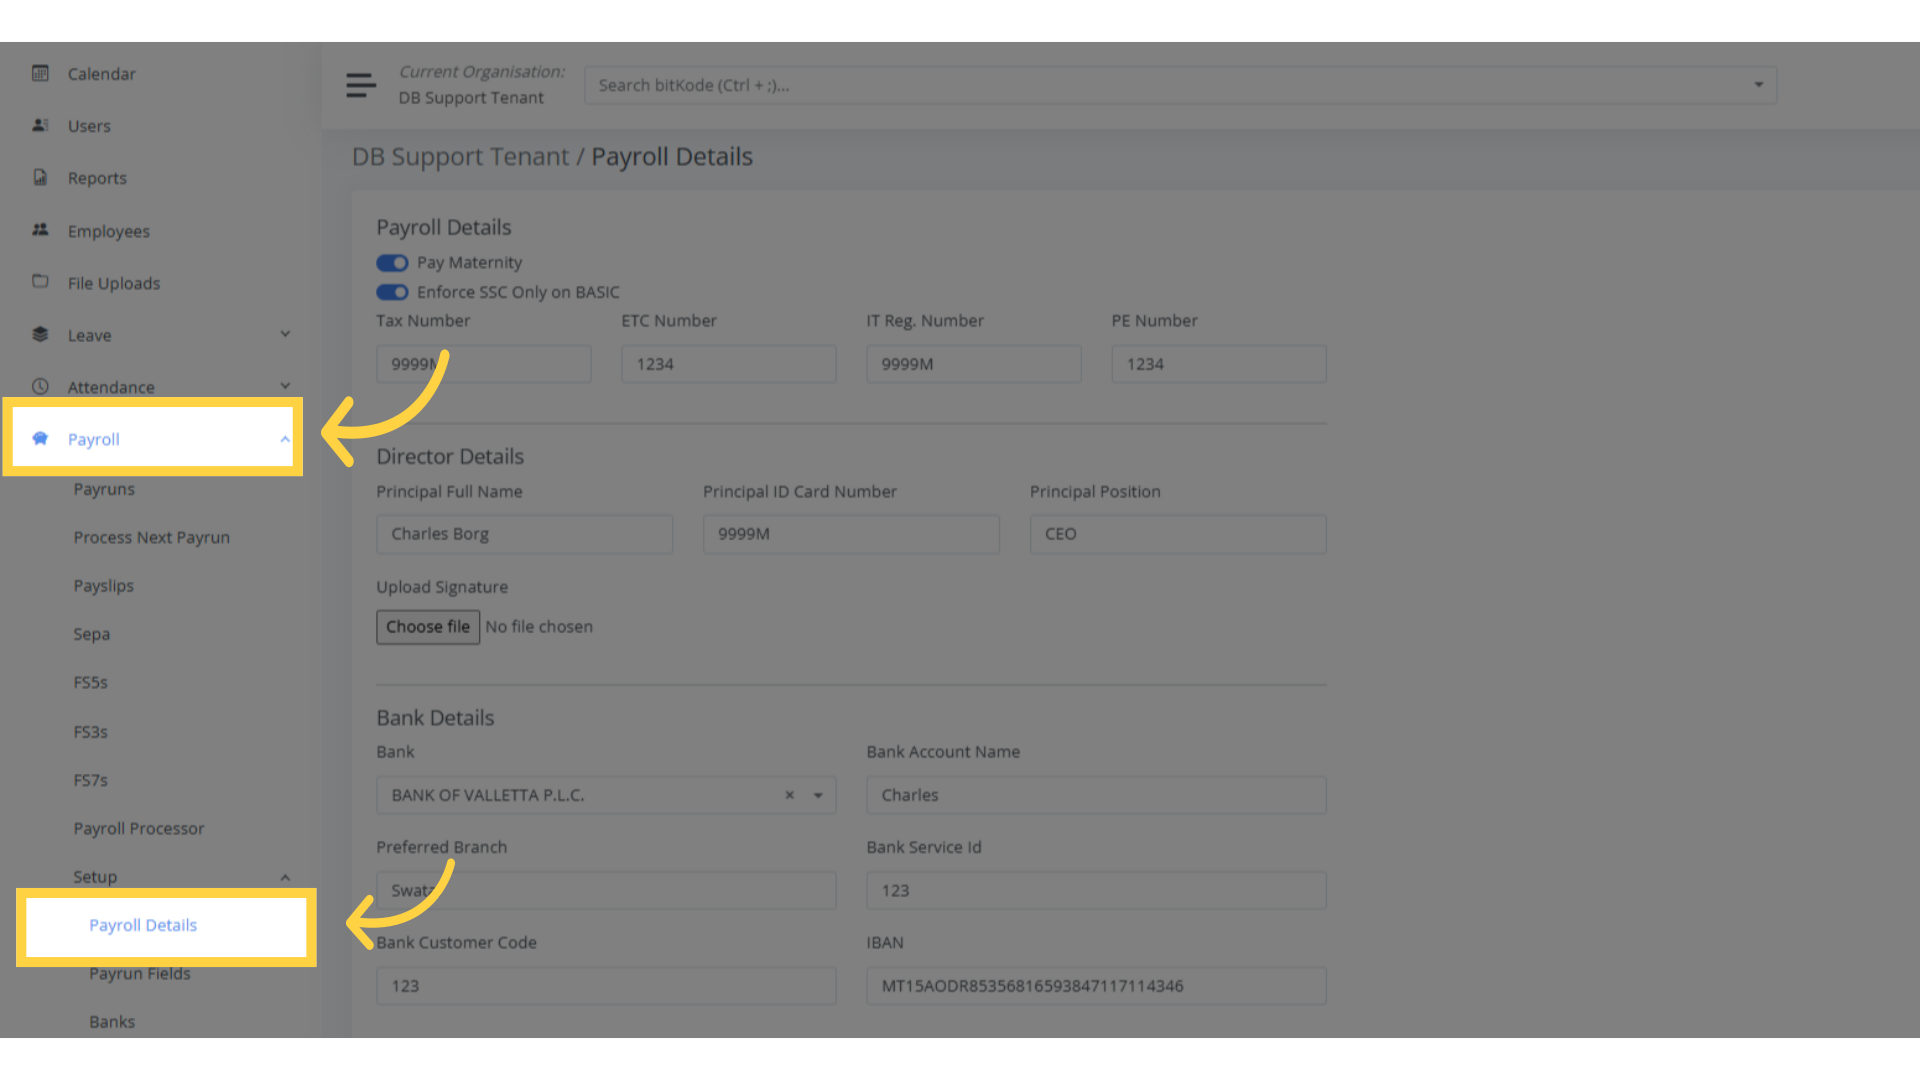
Task: Open Banks from the Setup menu
Action: pyautogui.click(x=111, y=1021)
